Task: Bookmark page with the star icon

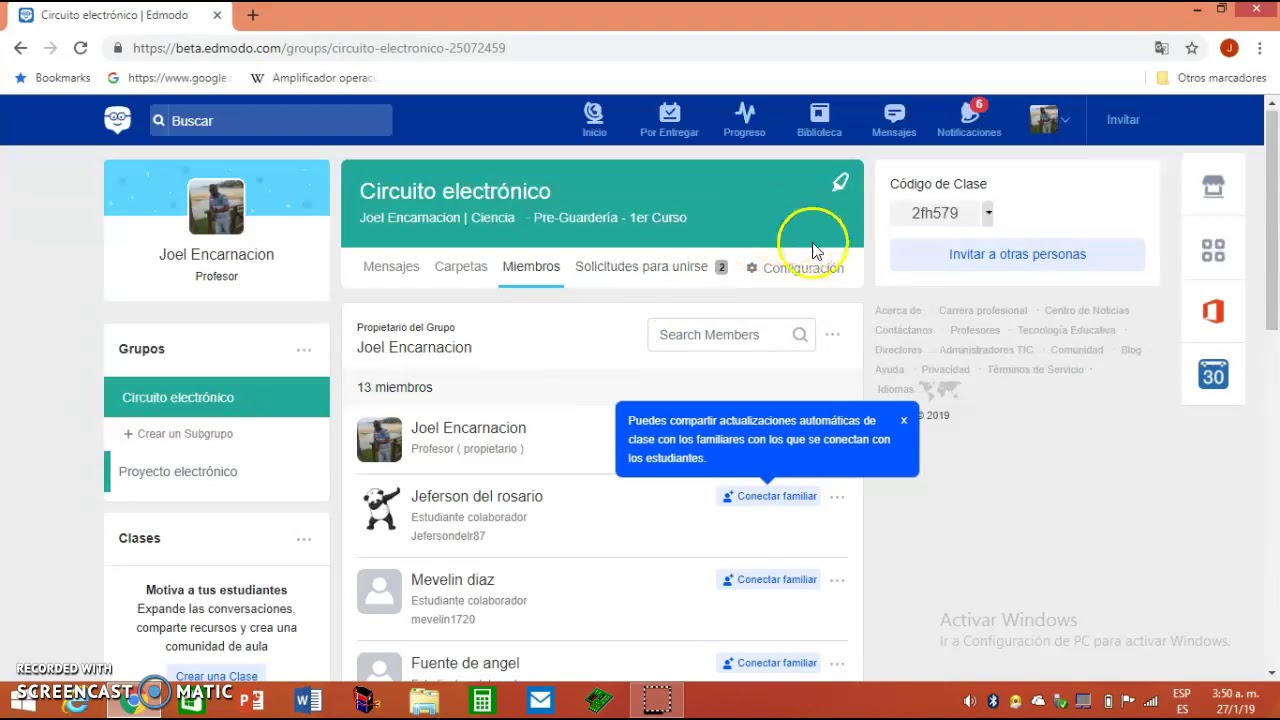Action: (1192, 48)
